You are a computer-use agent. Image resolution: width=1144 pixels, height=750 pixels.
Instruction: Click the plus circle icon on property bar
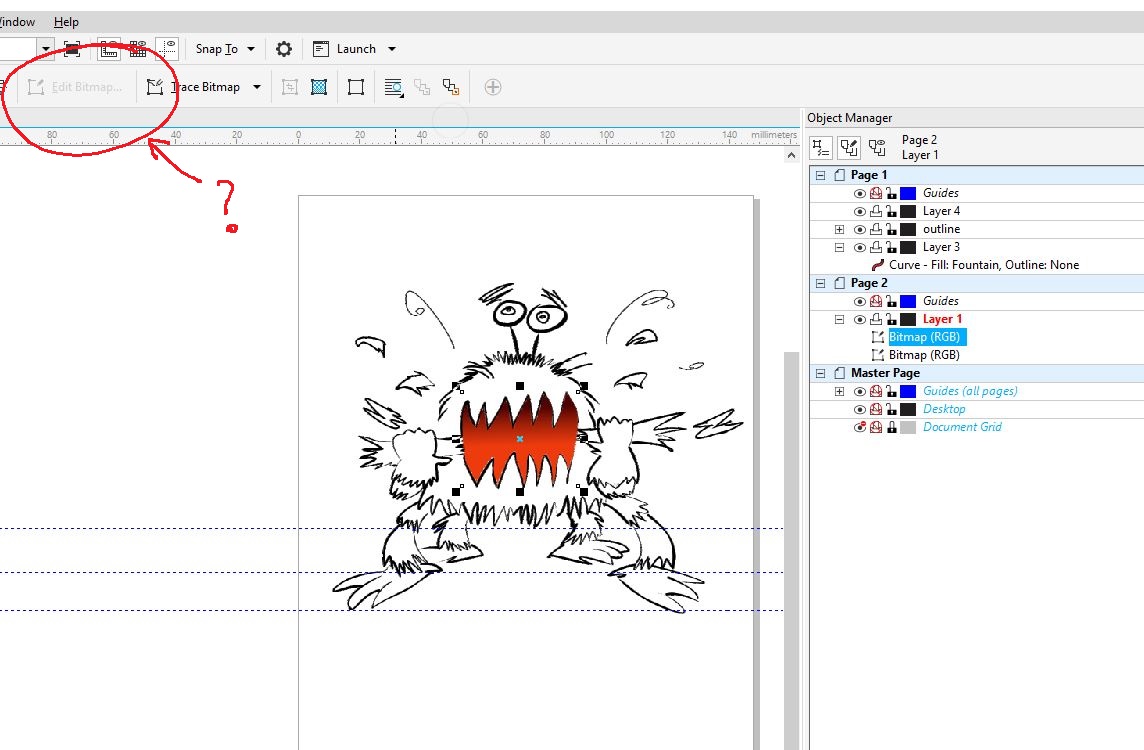492,87
